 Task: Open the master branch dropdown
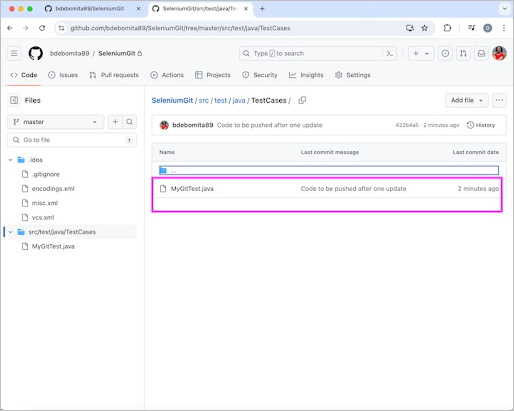click(x=55, y=122)
